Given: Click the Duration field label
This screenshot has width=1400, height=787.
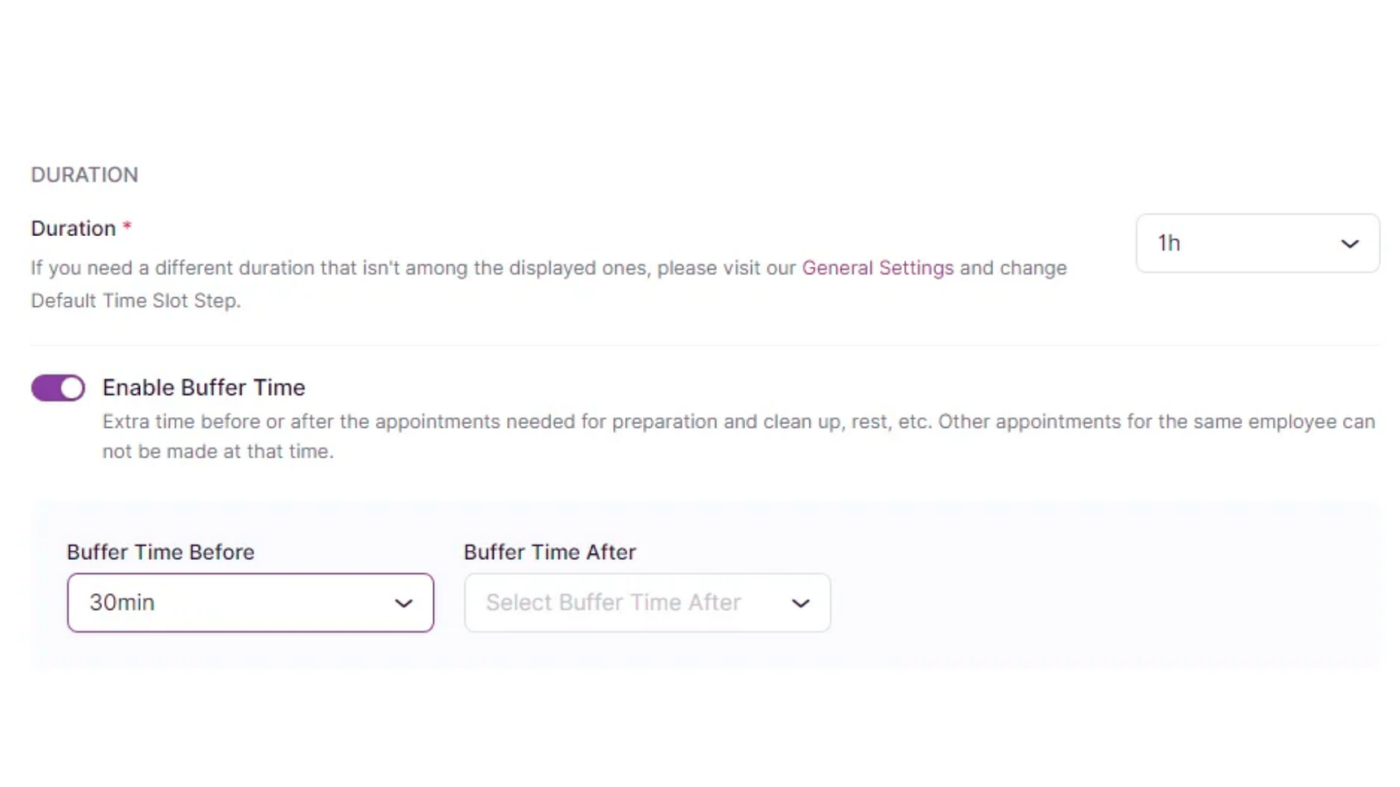Looking at the screenshot, I should (x=73, y=228).
